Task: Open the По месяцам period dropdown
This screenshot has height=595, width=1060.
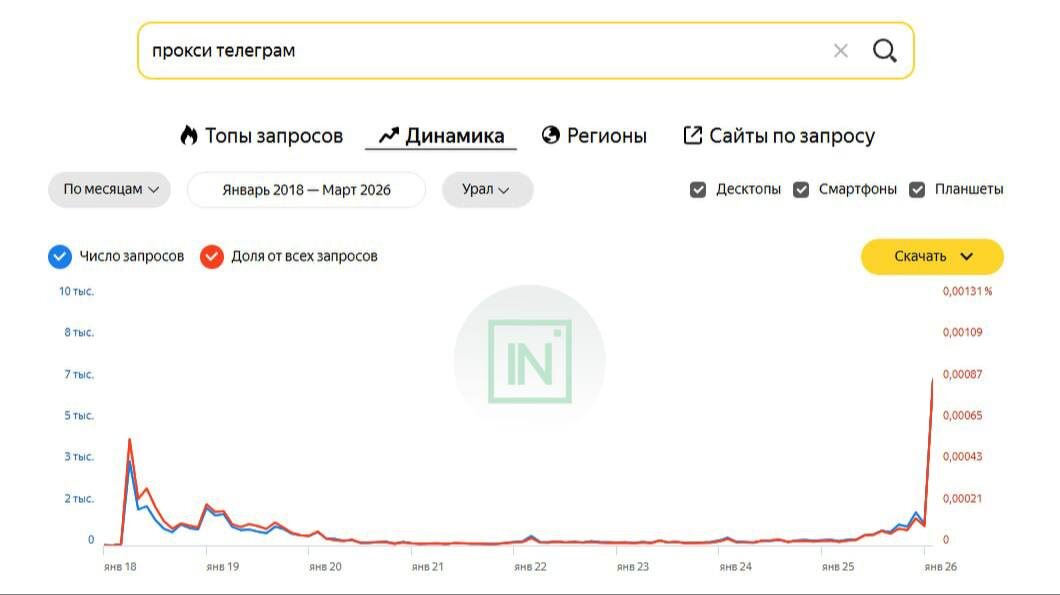Action: tap(110, 190)
